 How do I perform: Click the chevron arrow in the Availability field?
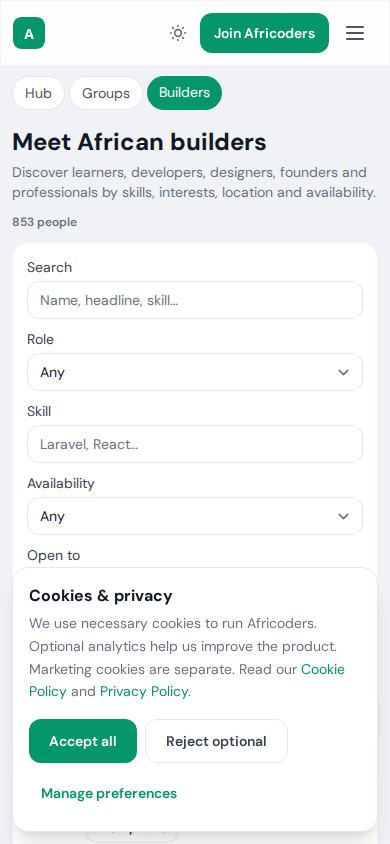(x=343, y=516)
